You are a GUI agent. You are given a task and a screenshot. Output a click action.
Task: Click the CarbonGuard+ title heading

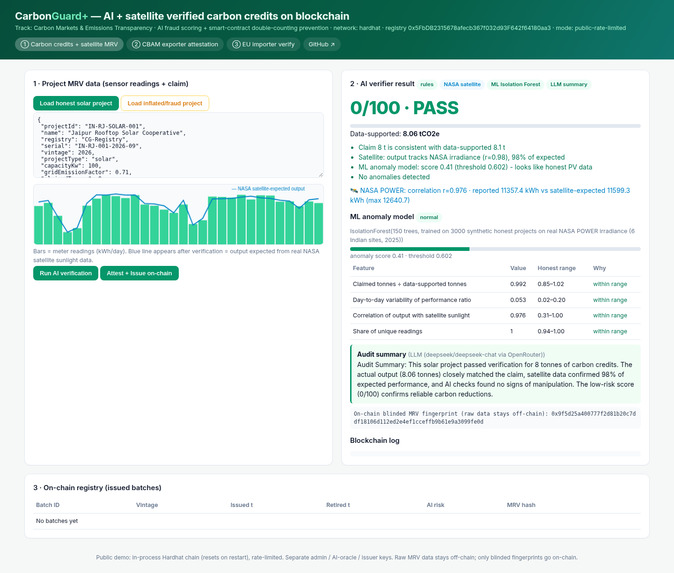pyautogui.click(x=182, y=16)
